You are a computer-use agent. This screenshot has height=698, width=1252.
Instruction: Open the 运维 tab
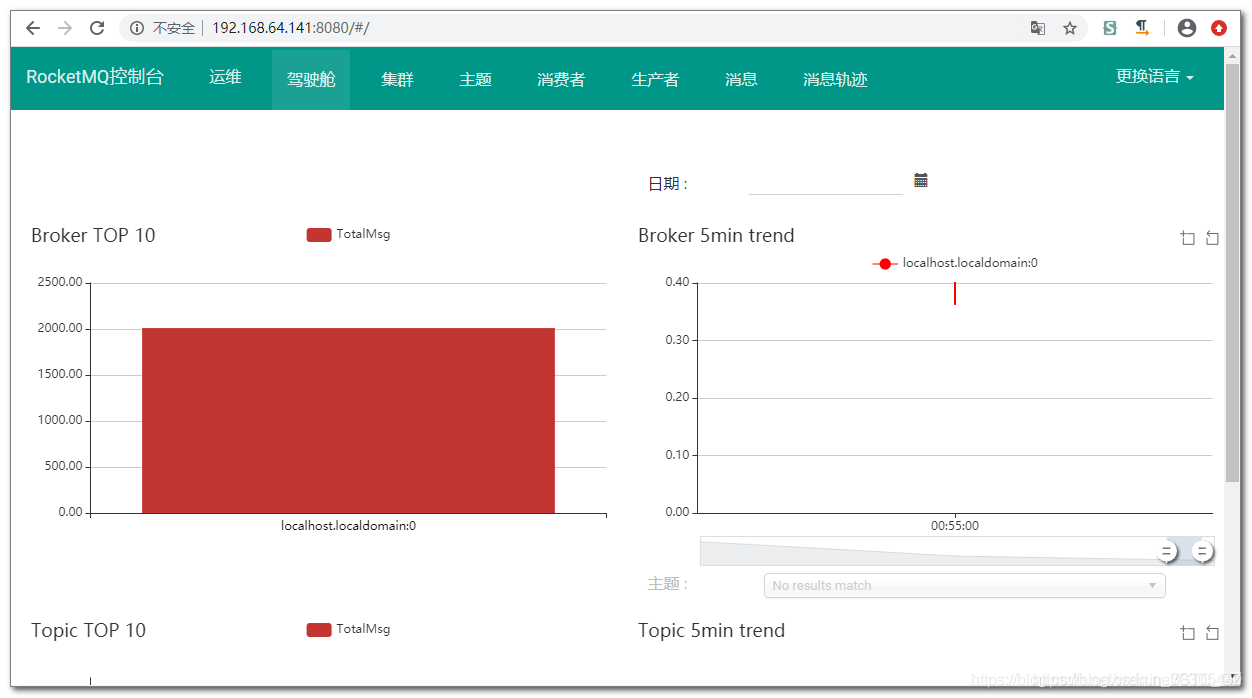[x=225, y=78]
